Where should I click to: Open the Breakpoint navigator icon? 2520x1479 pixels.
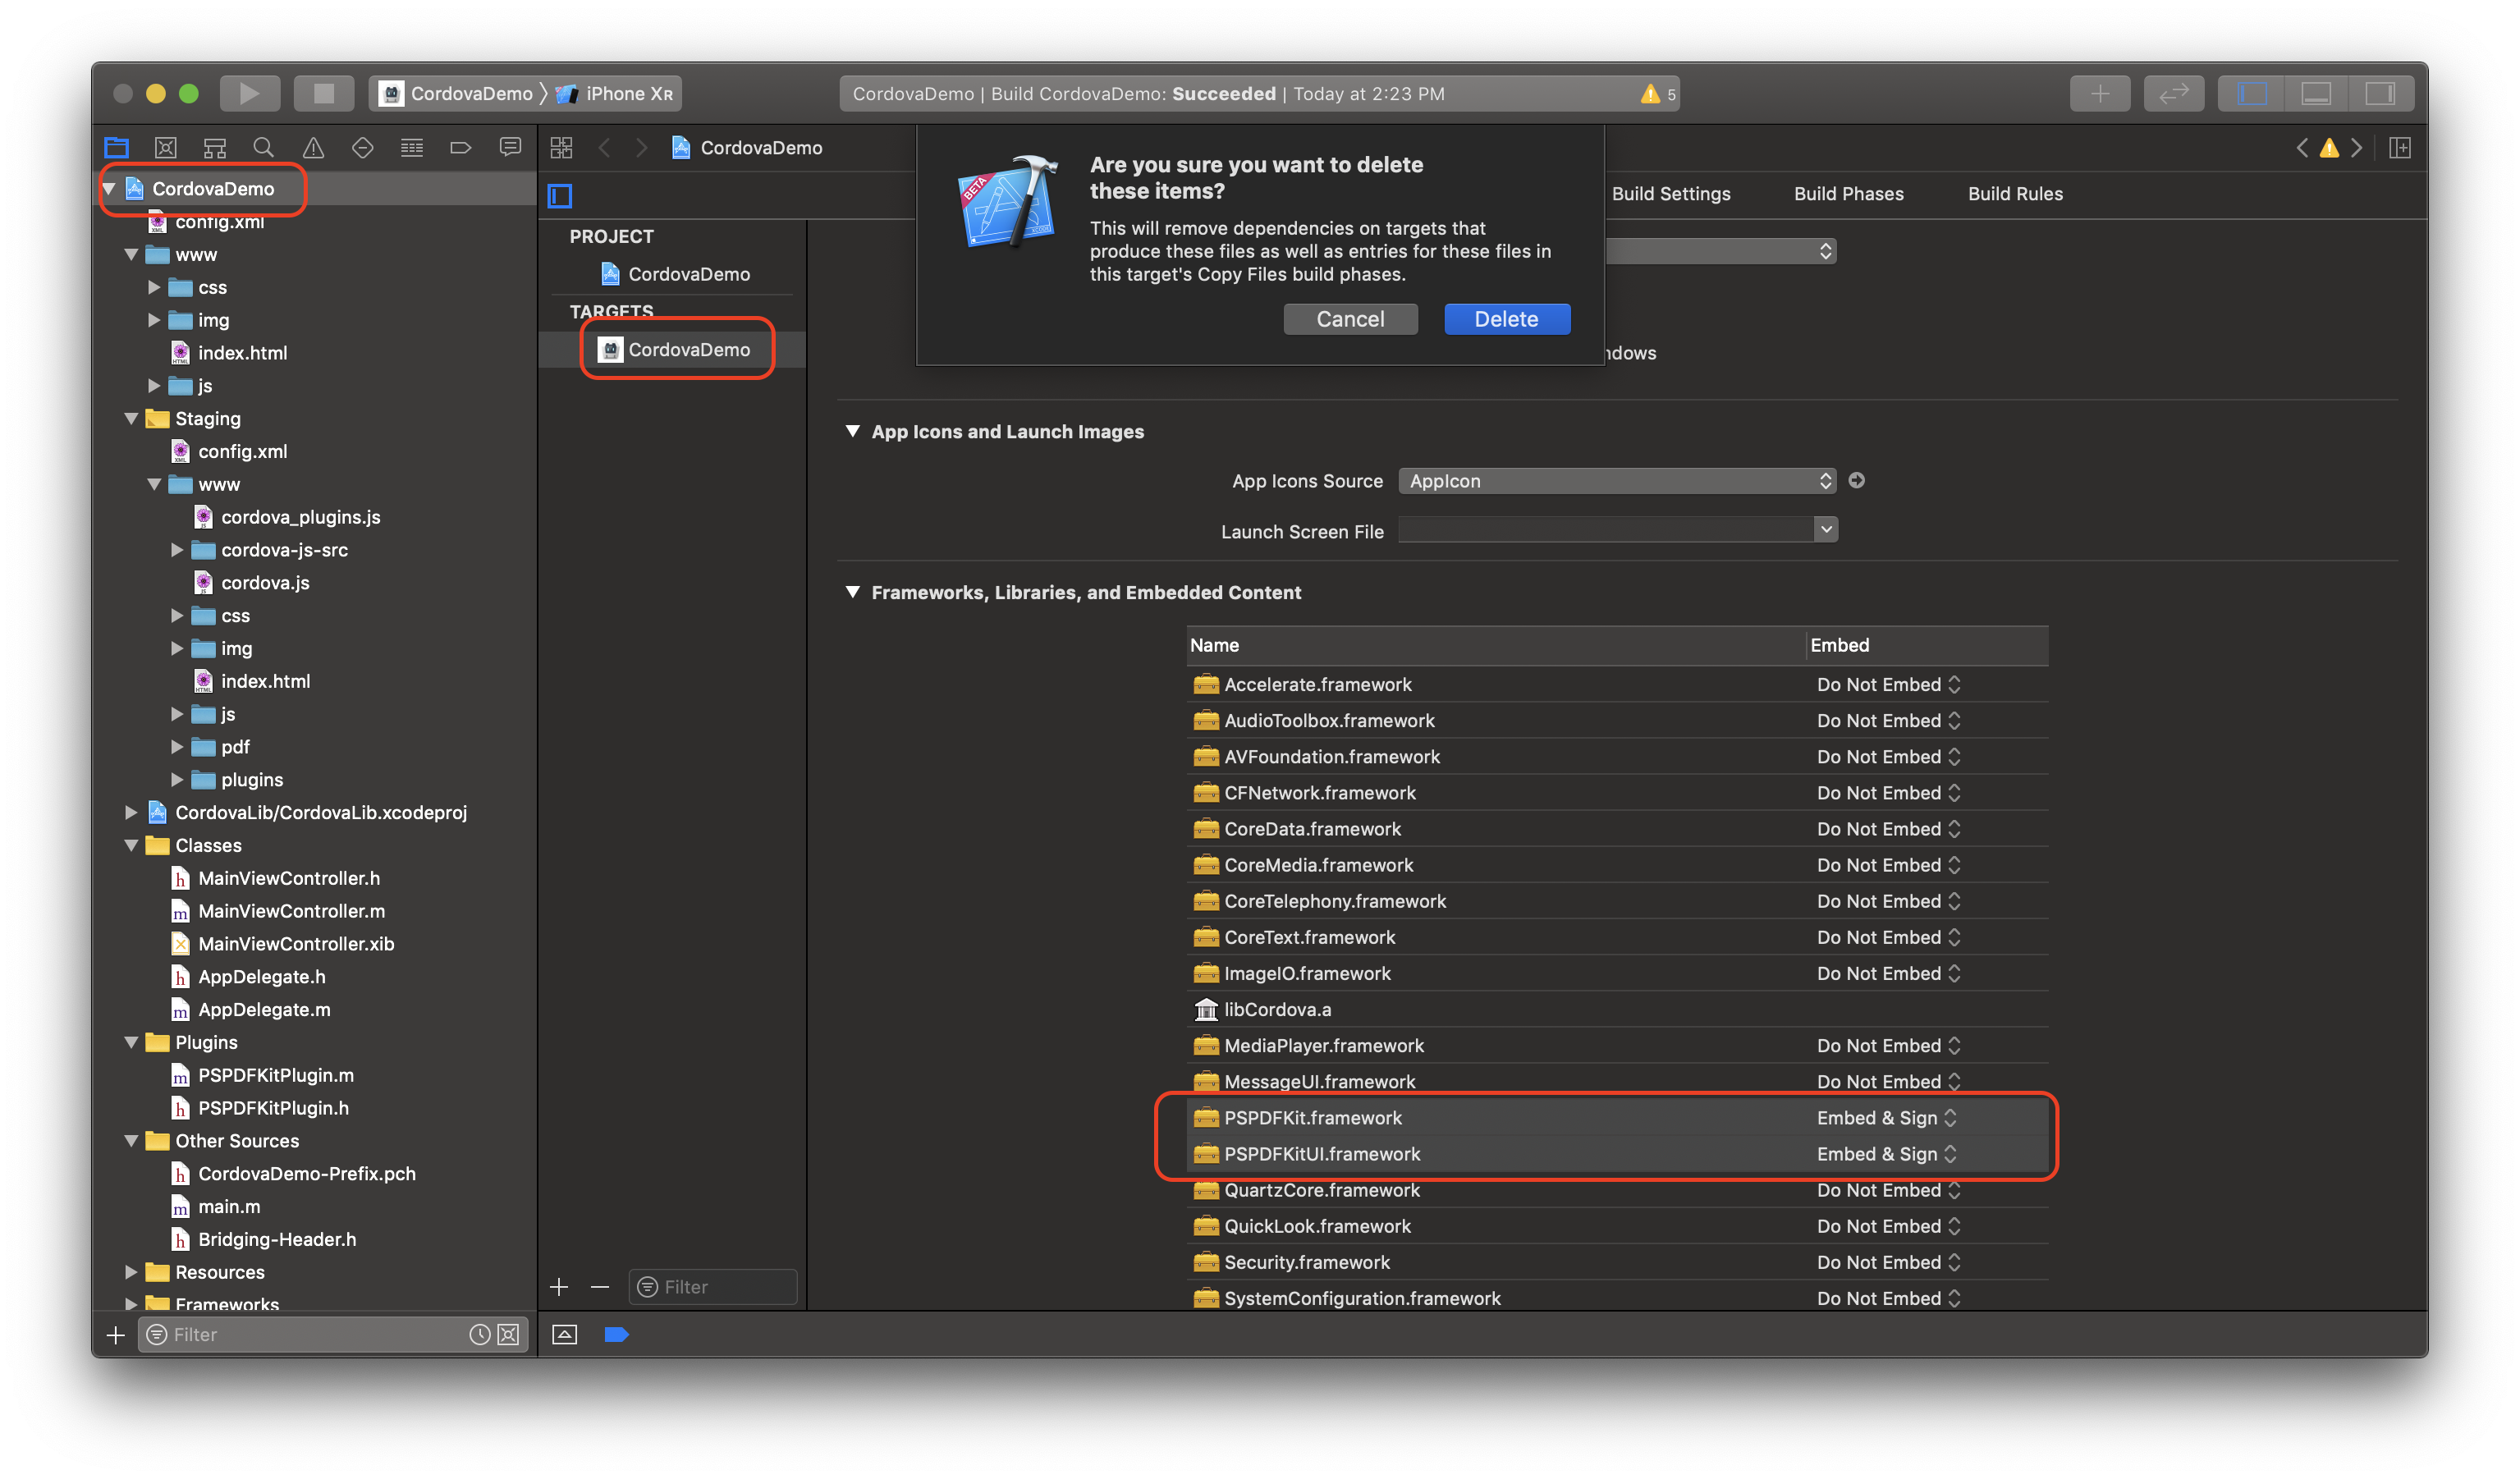click(461, 148)
